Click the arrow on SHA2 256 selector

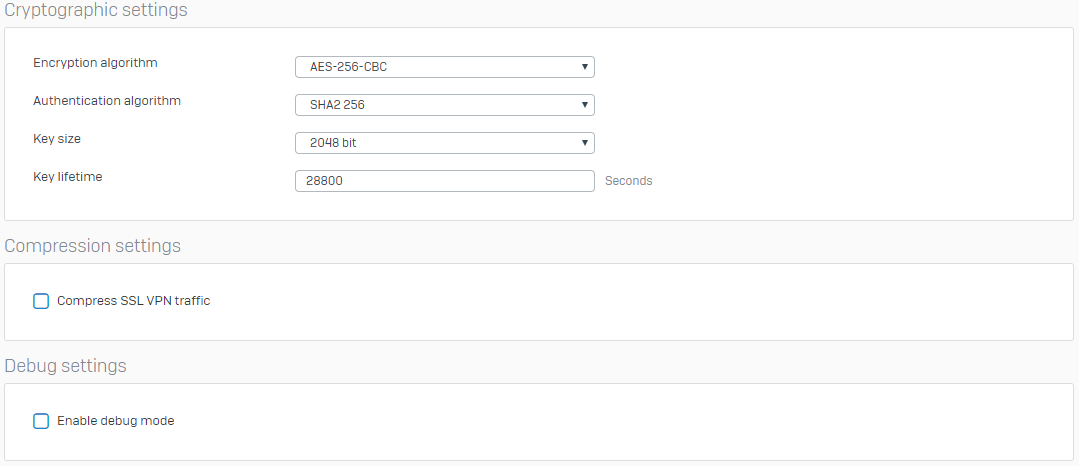[584, 105]
